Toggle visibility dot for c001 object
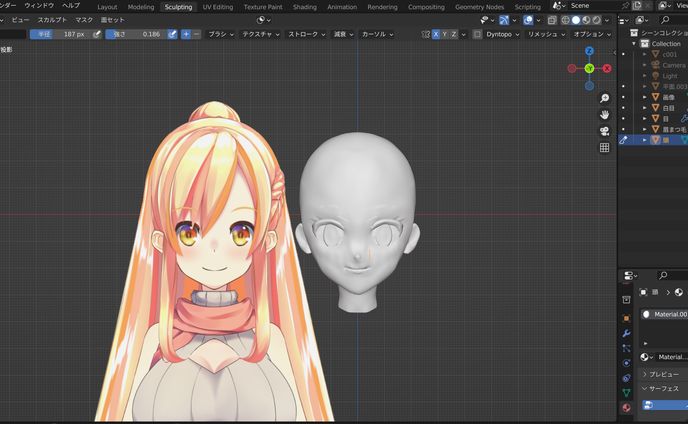Screen dimensions: 688x424 coord(624,54)
